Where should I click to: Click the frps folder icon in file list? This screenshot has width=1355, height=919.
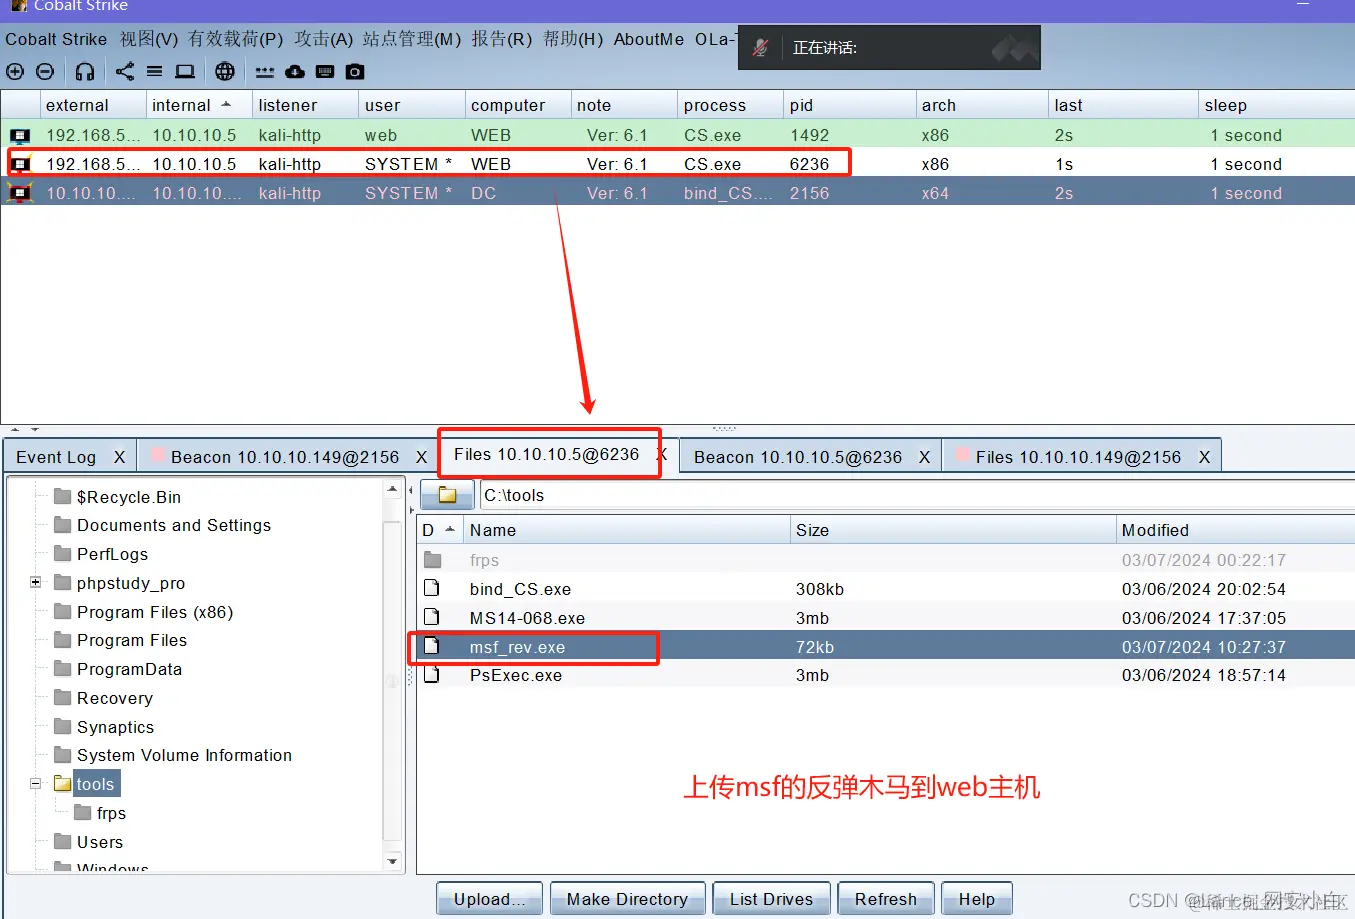click(x=433, y=560)
